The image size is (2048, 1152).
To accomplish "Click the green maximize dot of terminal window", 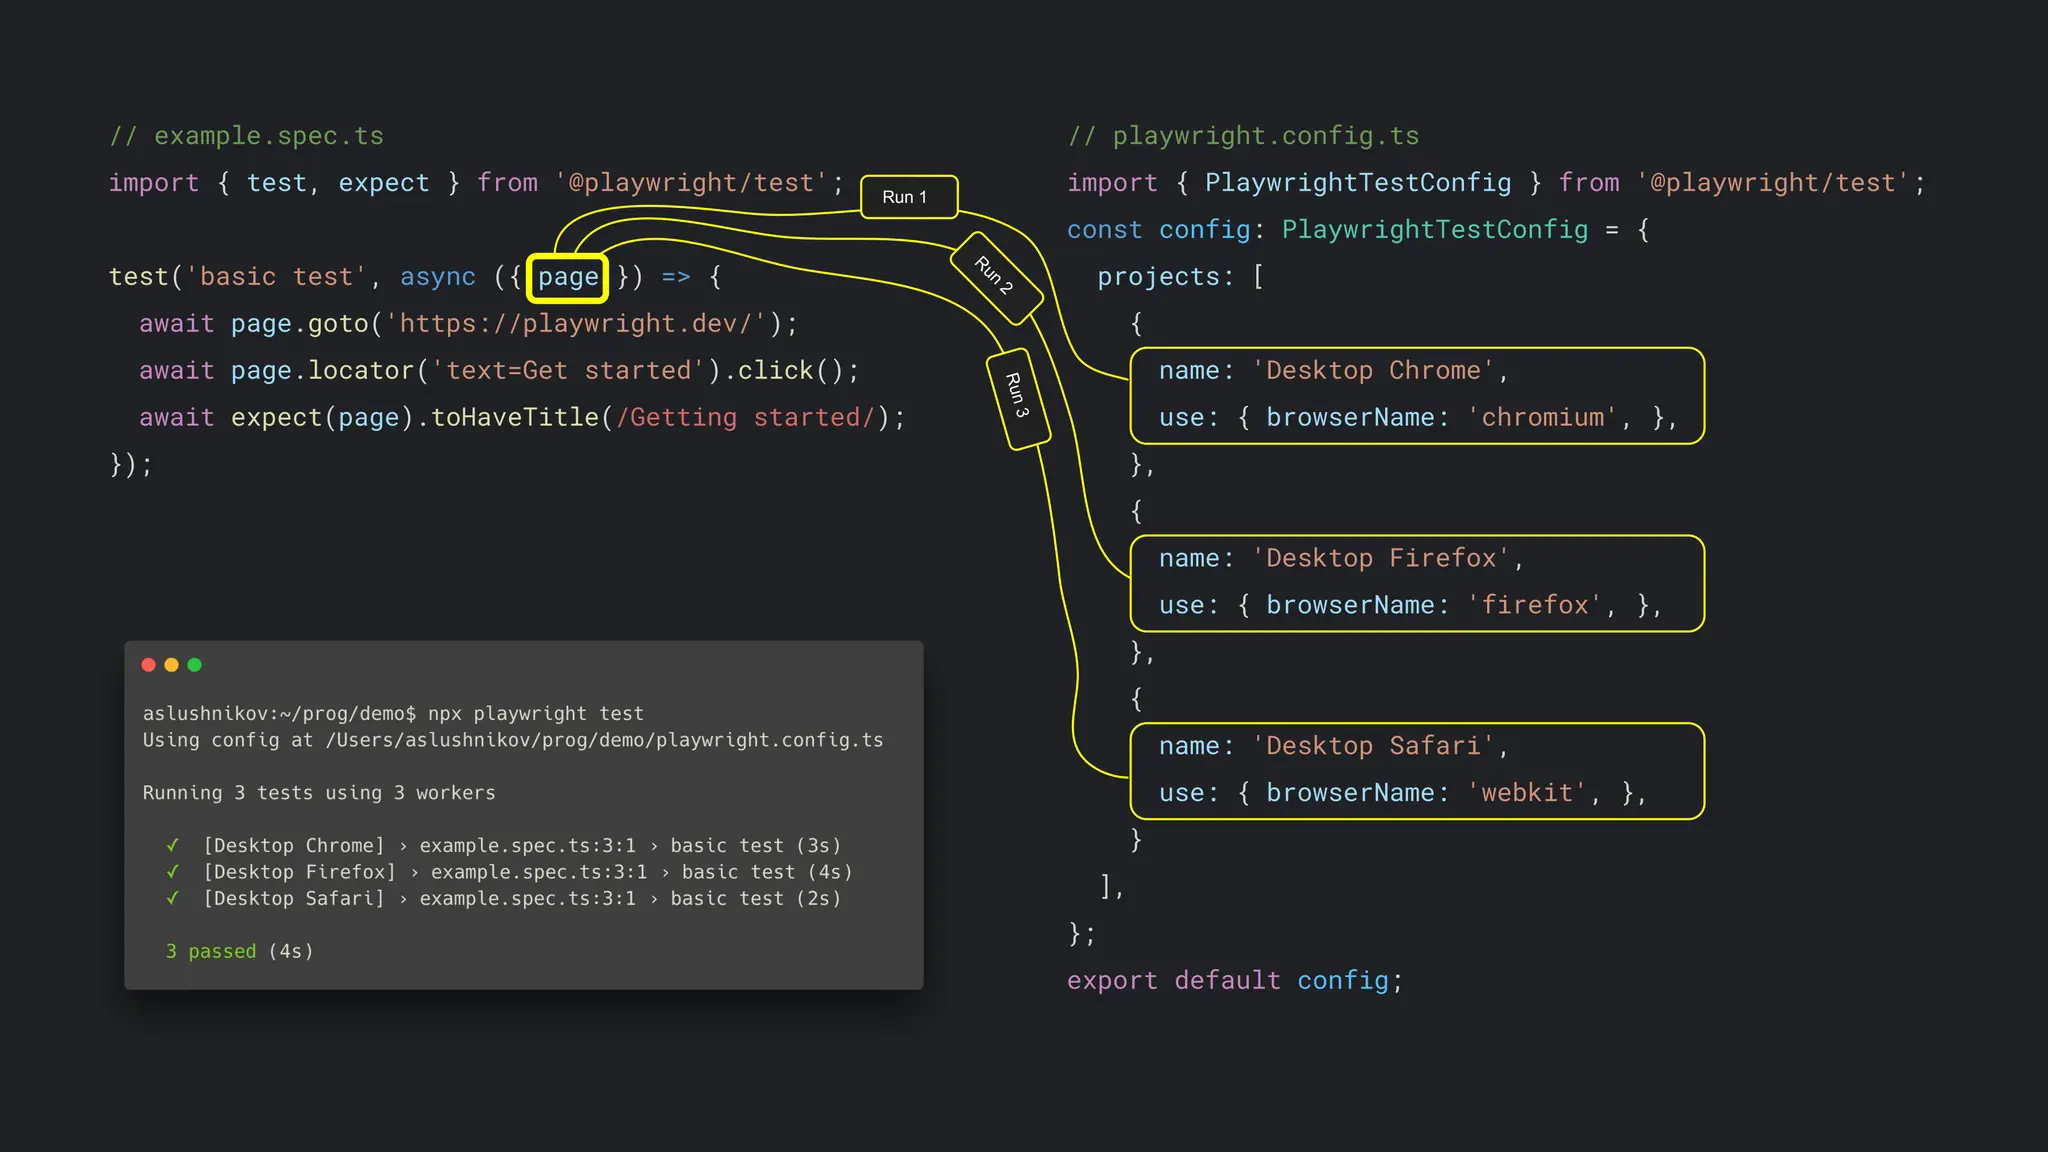I will click(195, 665).
